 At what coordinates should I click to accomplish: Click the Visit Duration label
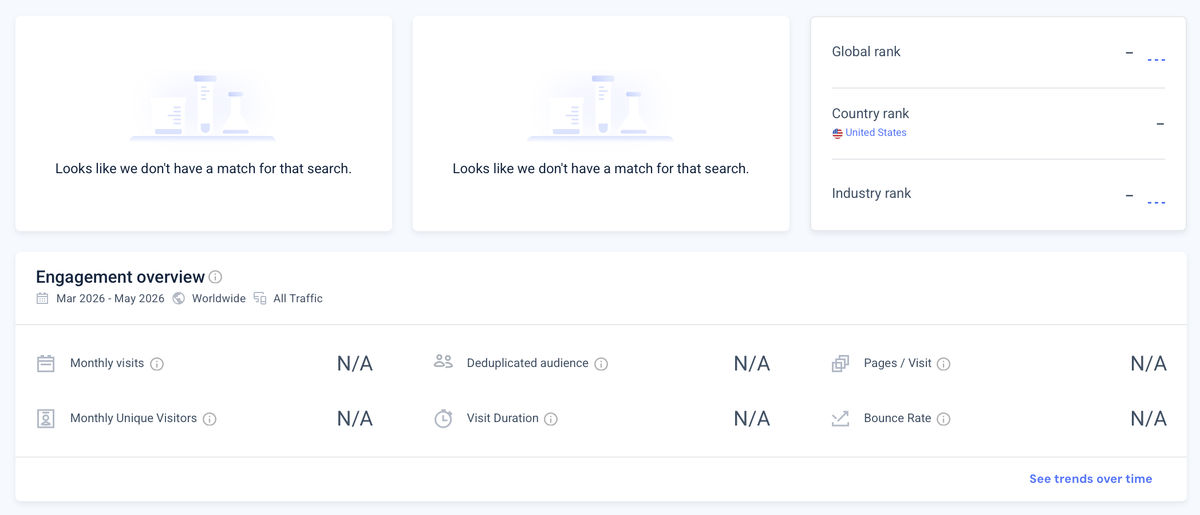point(503,418)
